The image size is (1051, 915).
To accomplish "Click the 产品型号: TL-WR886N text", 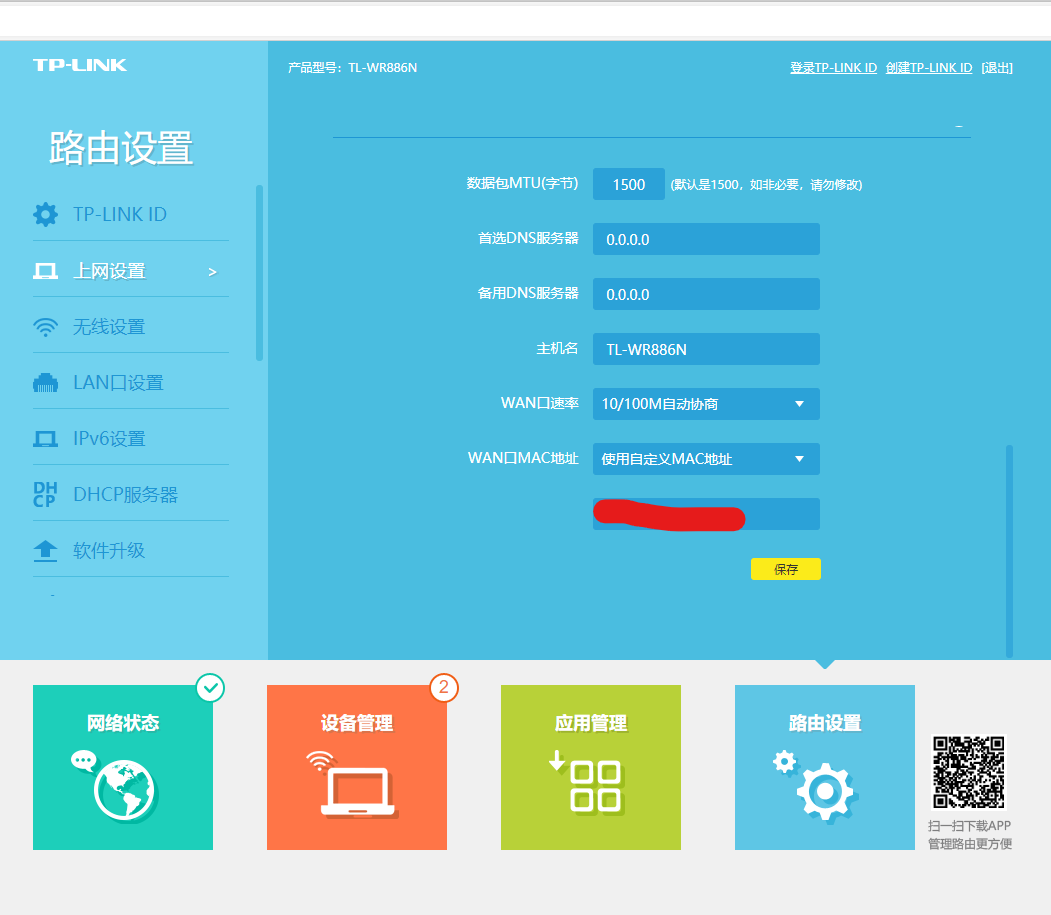I will pyautogui.click(x=353, y=68).
